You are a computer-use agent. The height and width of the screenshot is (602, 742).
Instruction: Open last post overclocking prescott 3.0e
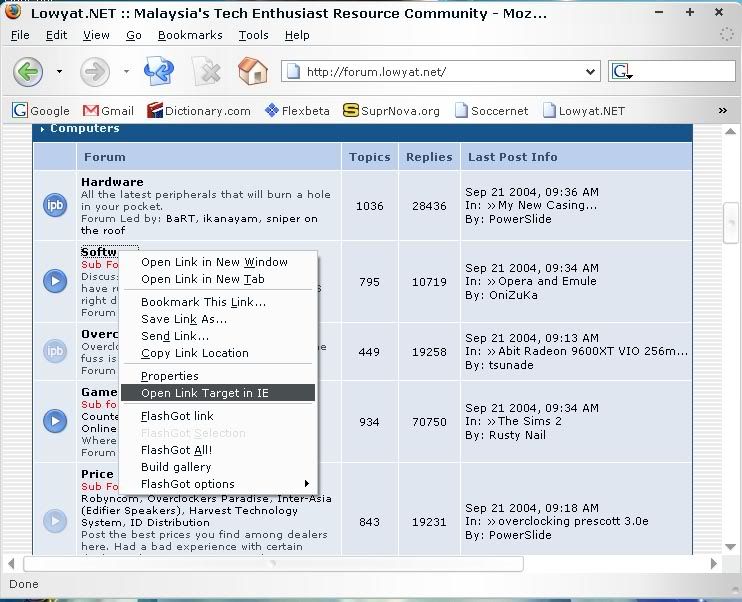point(573,521)
